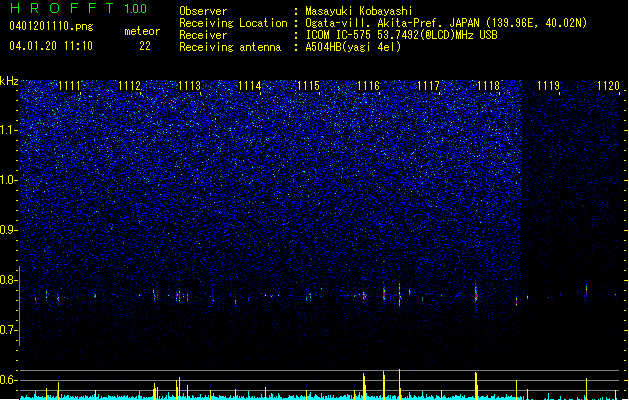The height and width of the screenshot is (400, 629).
Task: Click the kHz axis unit label
Action: [9, 81]
